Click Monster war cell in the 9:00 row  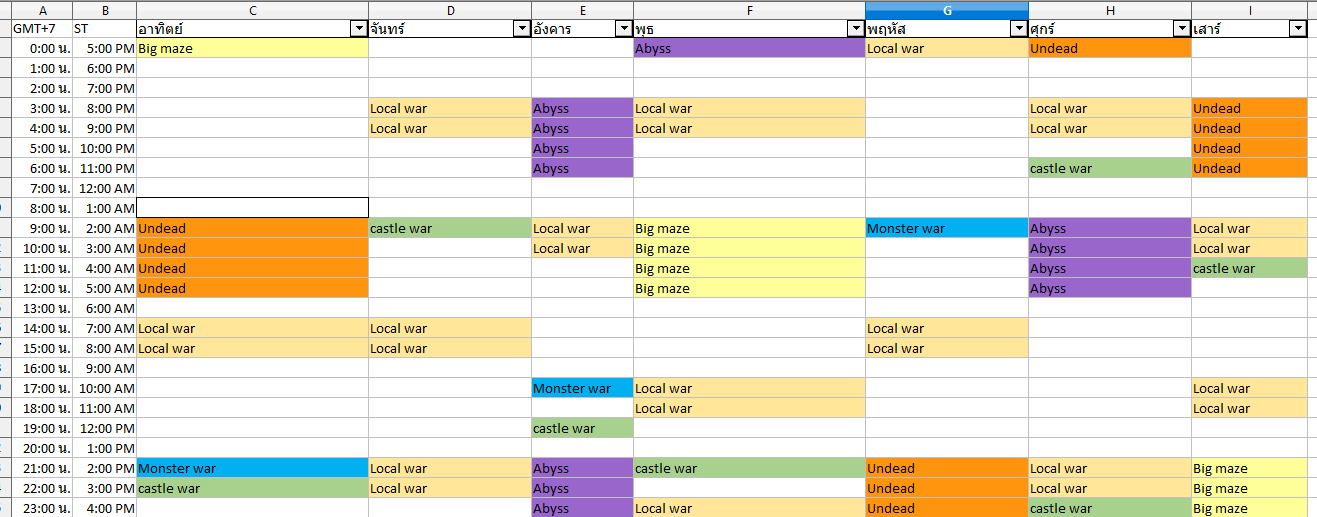click(946, 228)
